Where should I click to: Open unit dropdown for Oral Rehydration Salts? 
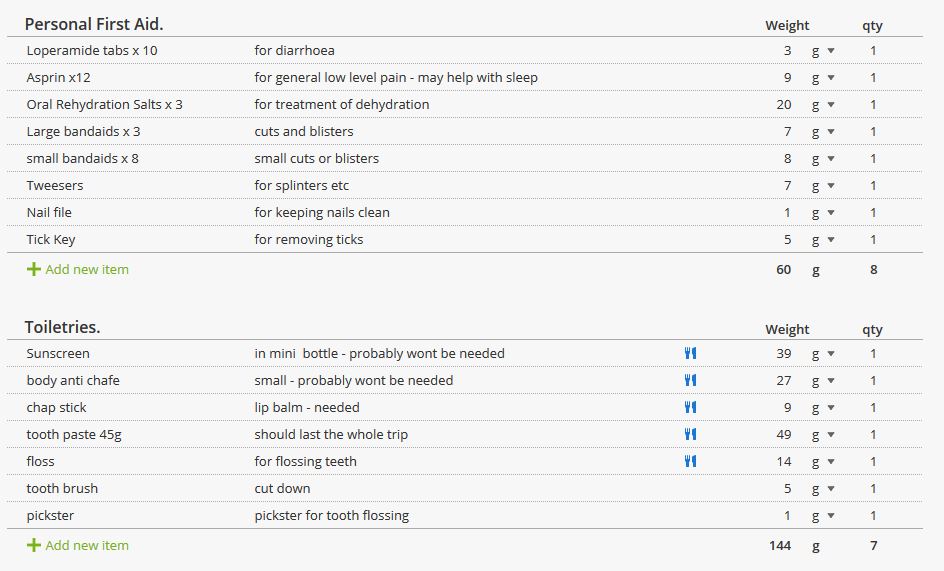pyautogui.click(x=823, y=105)
